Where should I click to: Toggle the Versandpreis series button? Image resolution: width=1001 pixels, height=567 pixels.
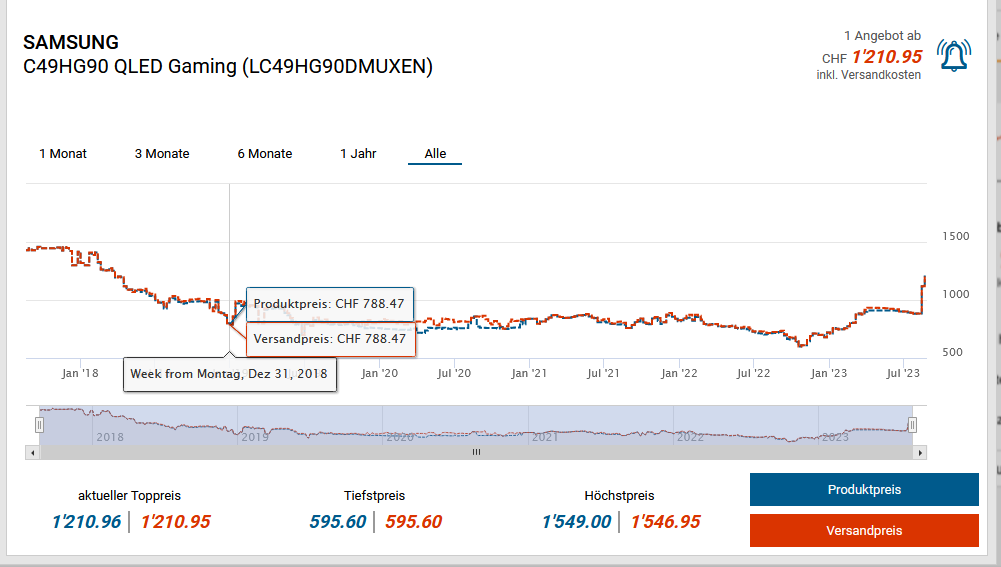click(864, 531)
